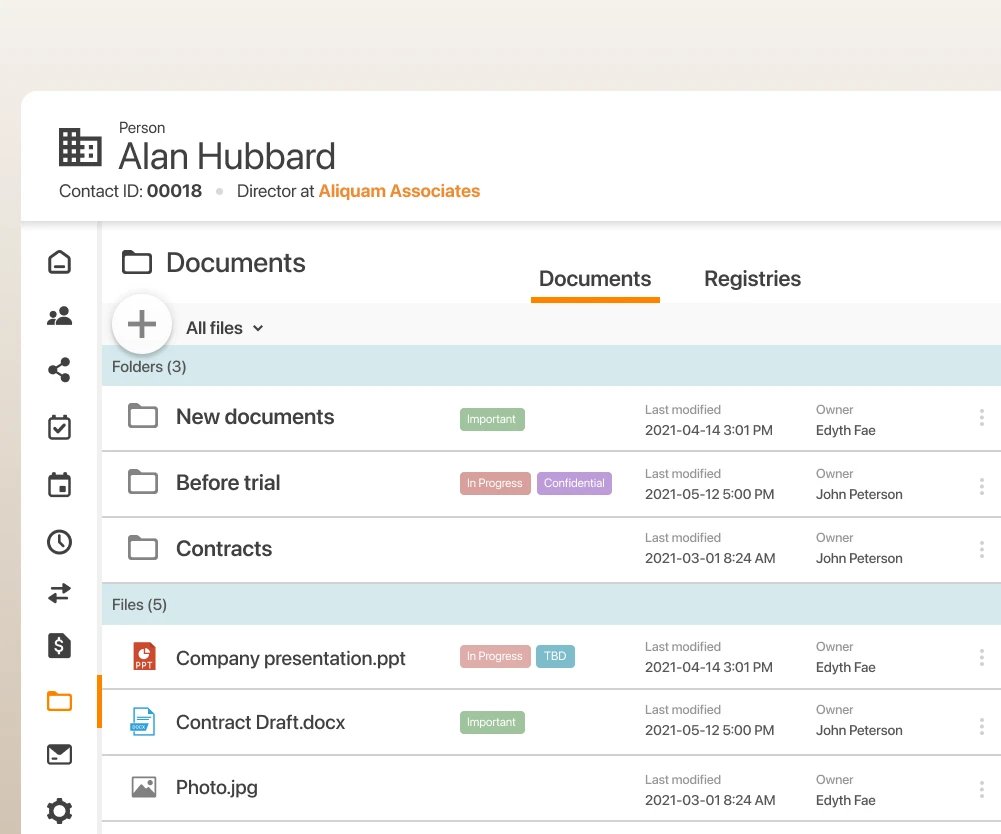Click the Confidential tag on Before trial

pos(574,483)
